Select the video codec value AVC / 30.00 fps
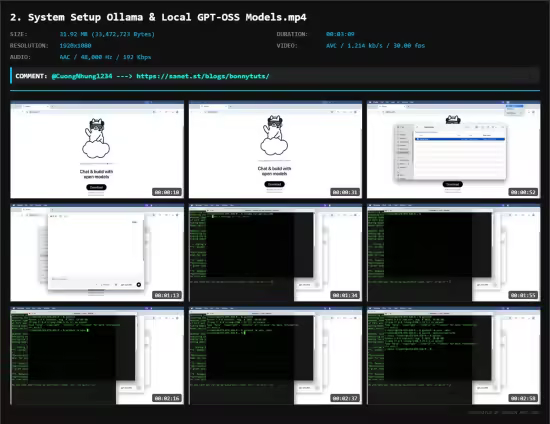Screen dimensions: 550x424 click(x=375, y=46)
